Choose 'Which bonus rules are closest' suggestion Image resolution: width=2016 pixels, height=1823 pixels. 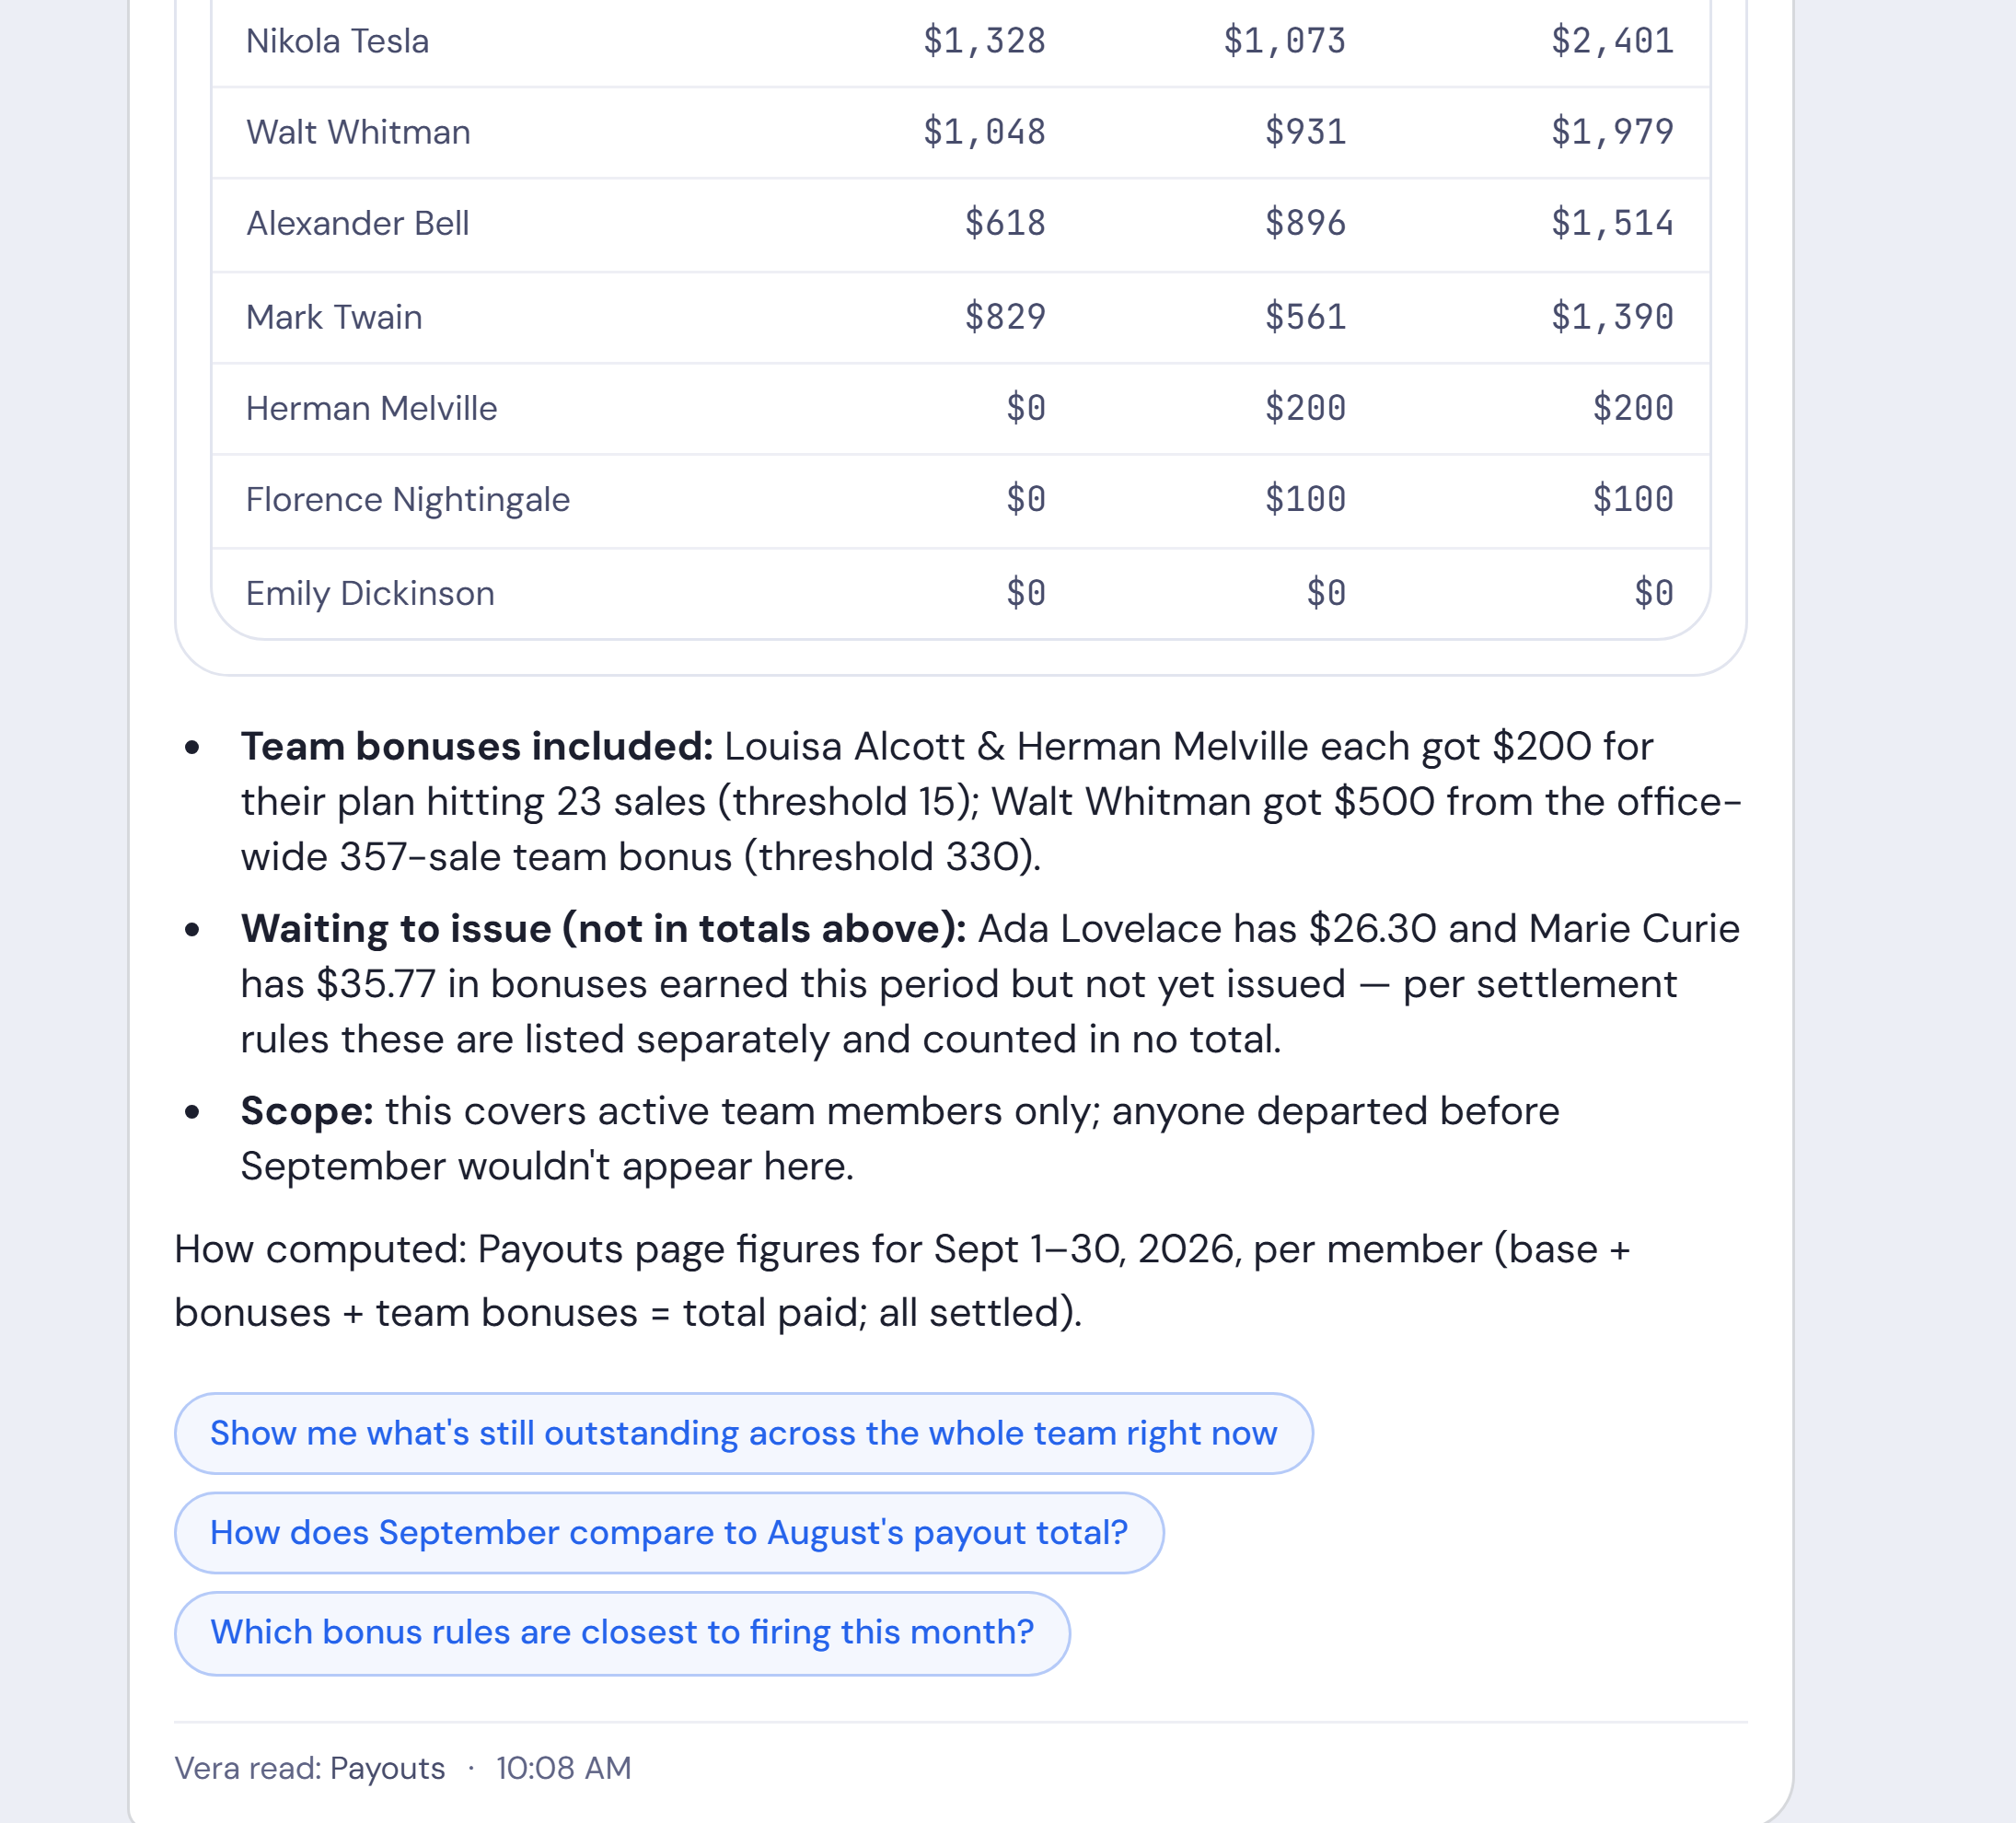click(x=622, y=1632)
